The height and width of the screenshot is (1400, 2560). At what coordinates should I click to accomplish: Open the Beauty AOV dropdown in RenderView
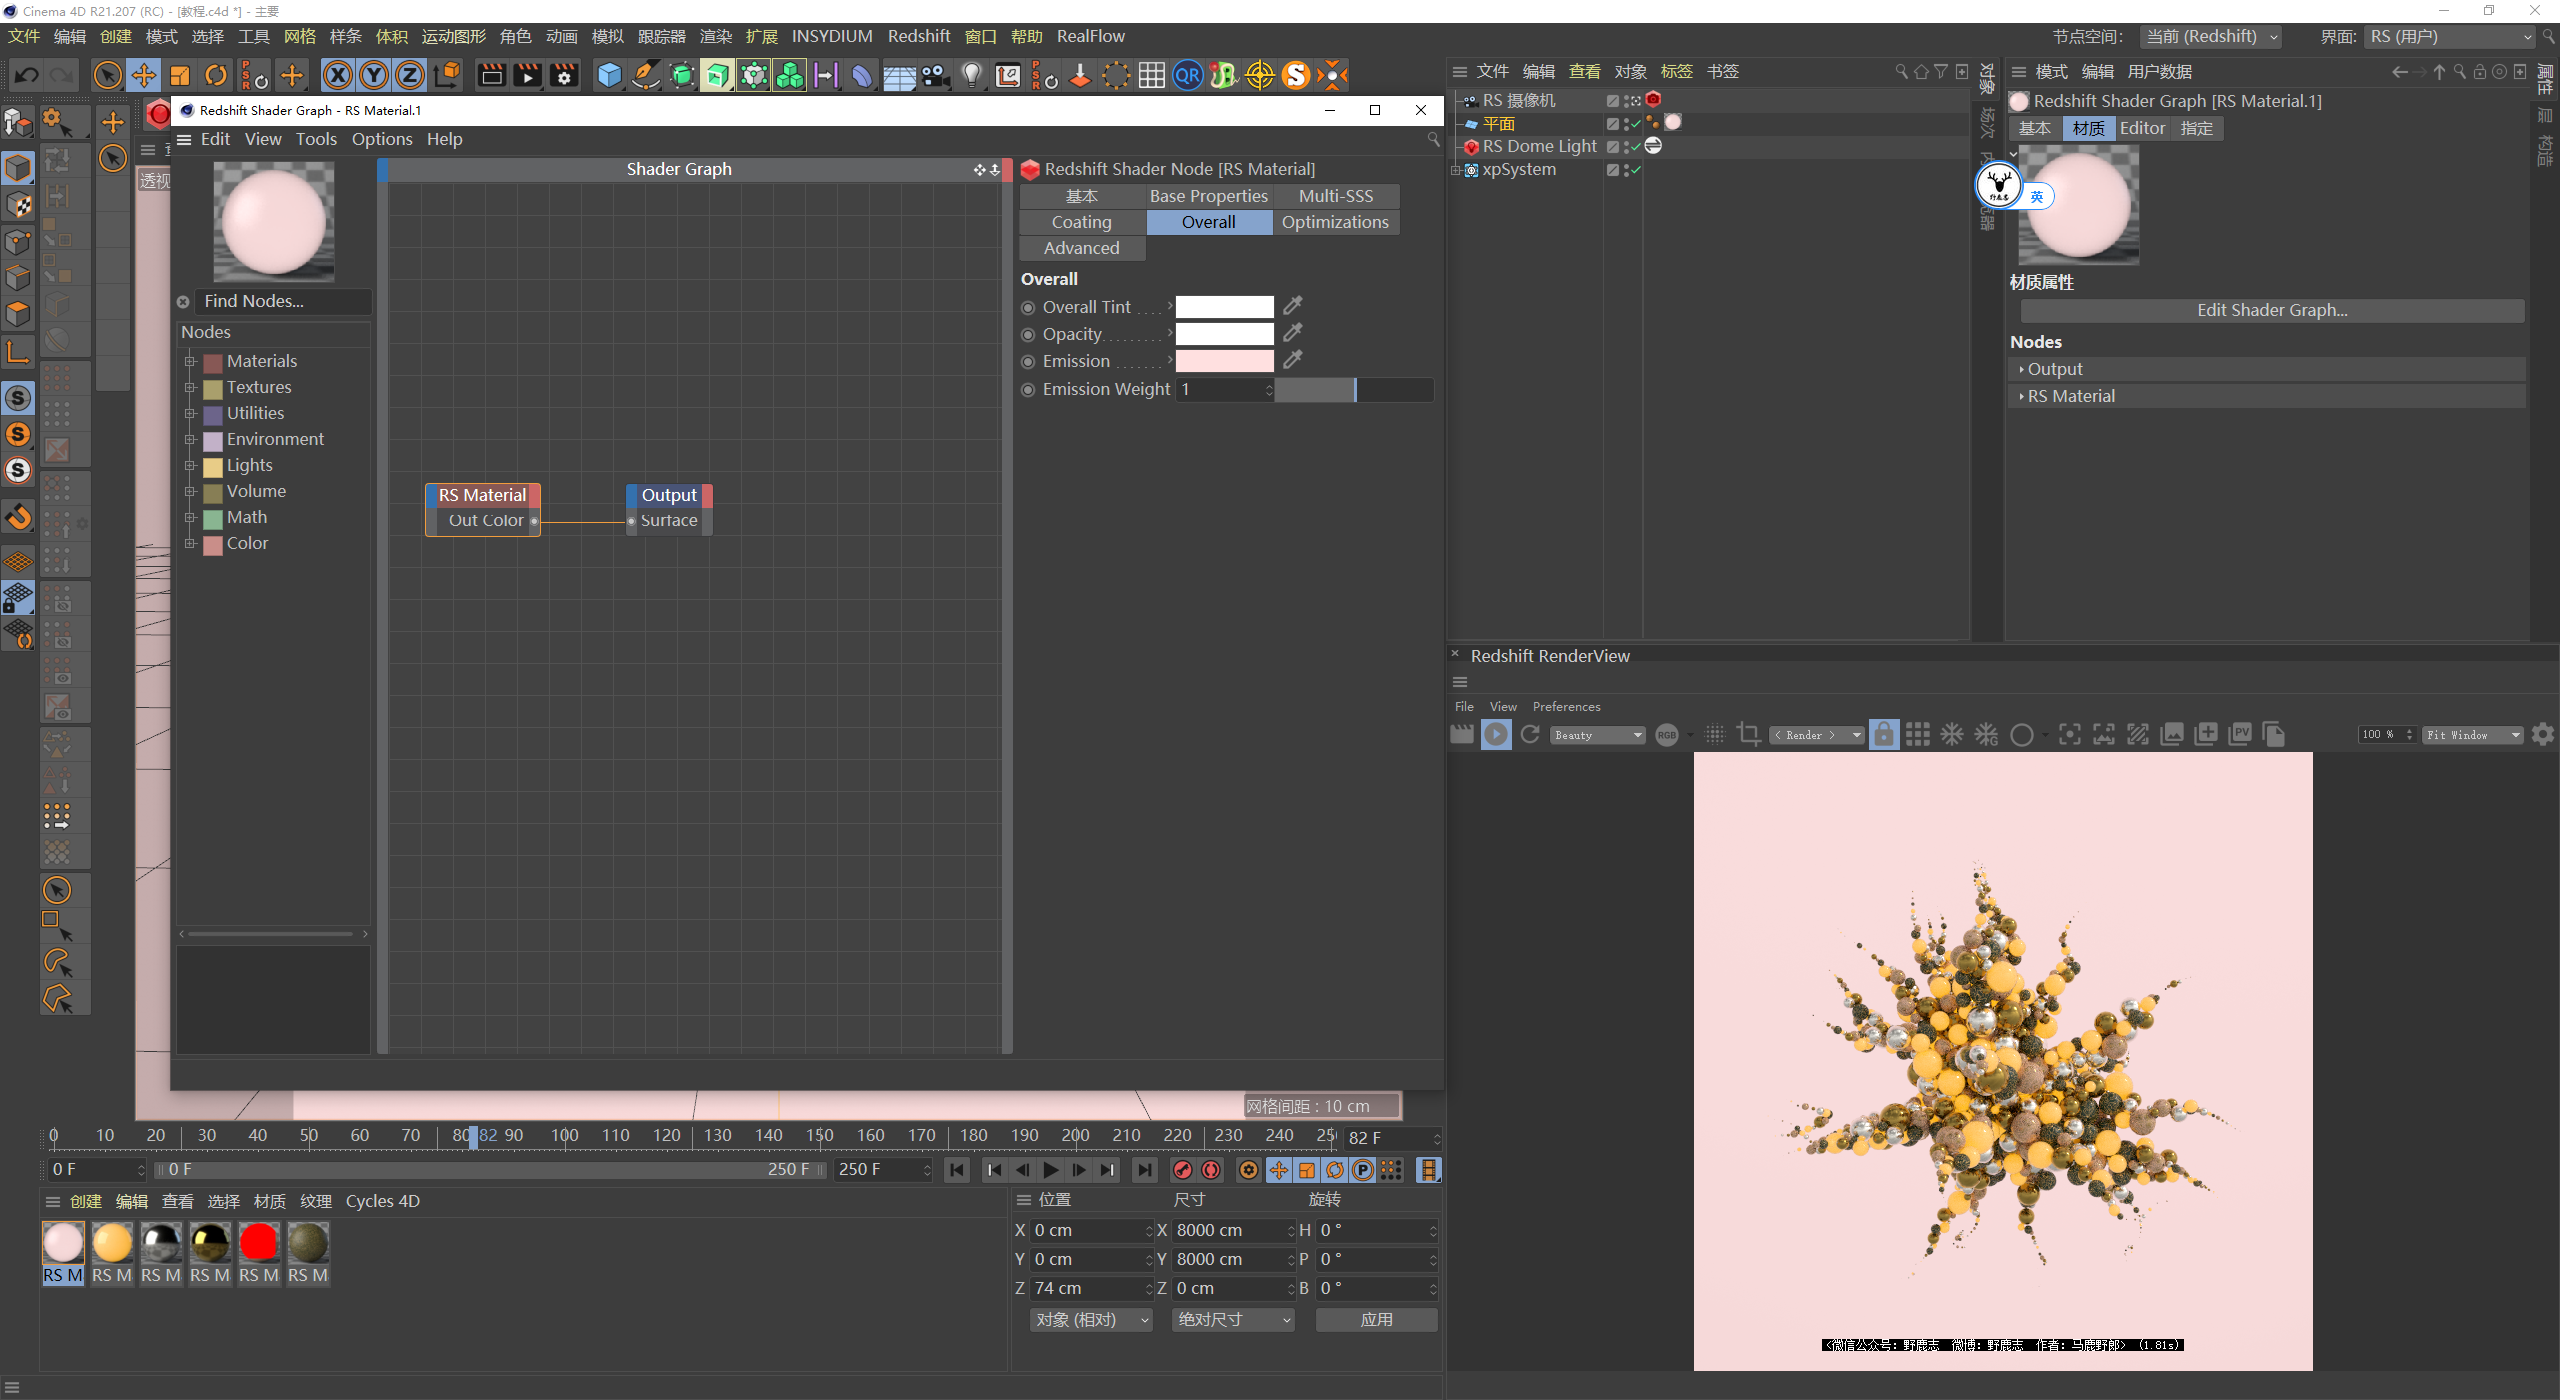(1598, 735)
